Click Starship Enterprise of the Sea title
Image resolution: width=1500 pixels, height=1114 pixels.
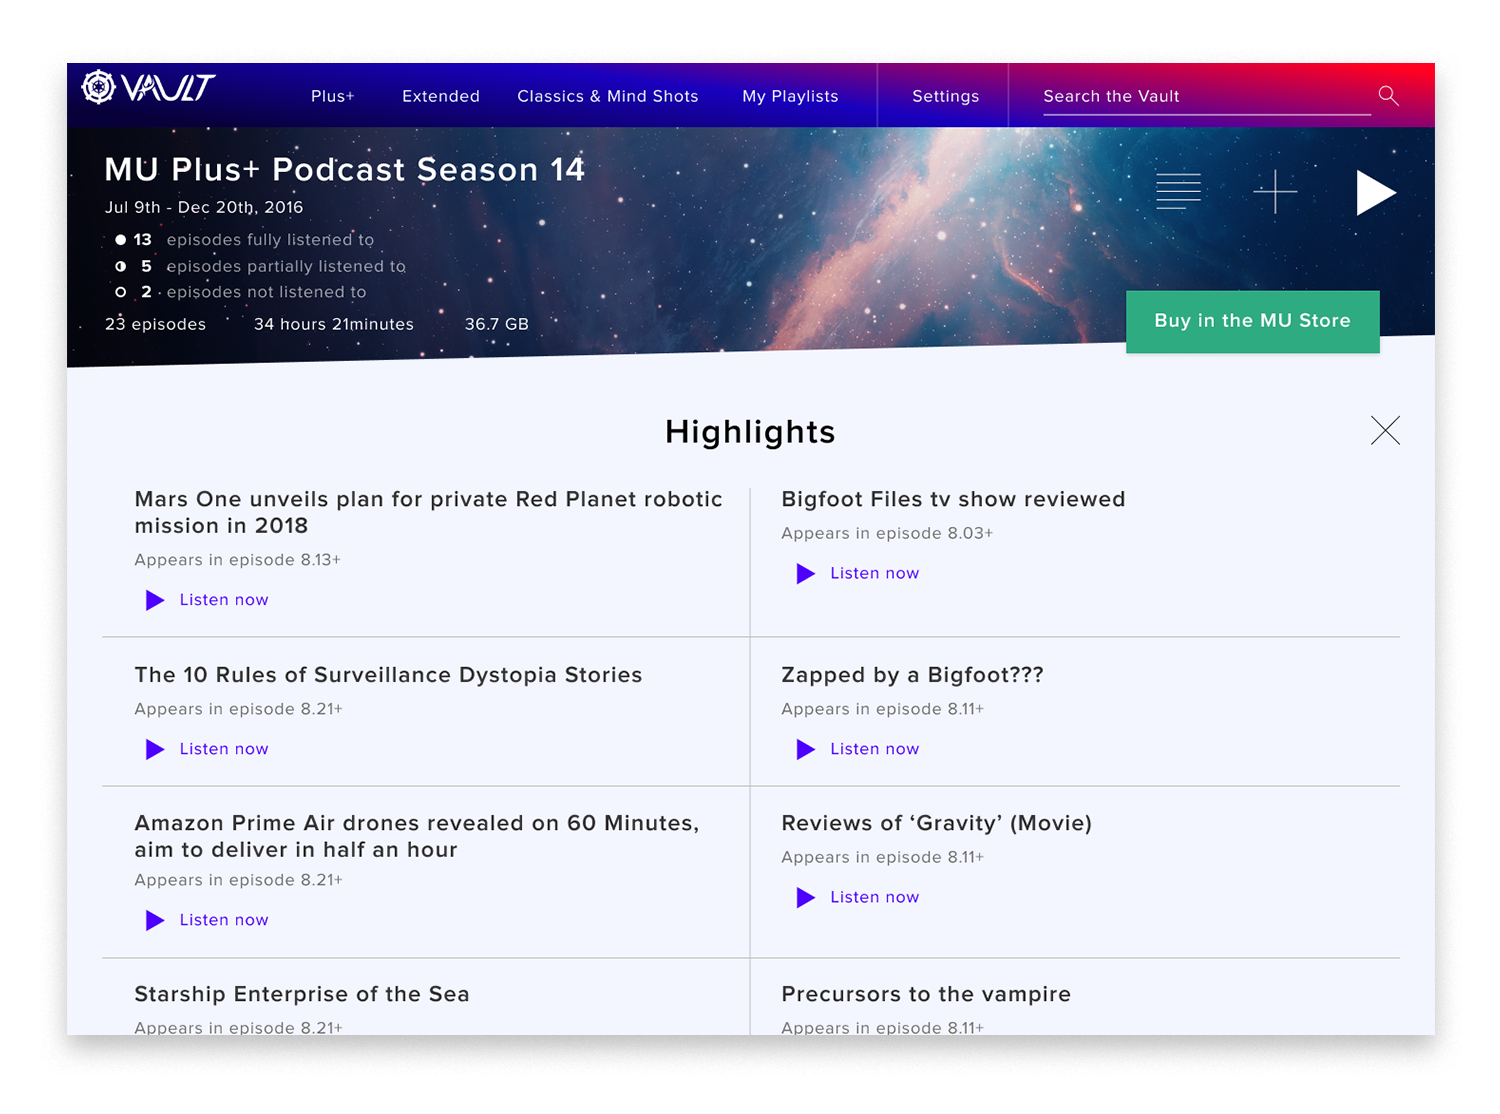(302, 994)
